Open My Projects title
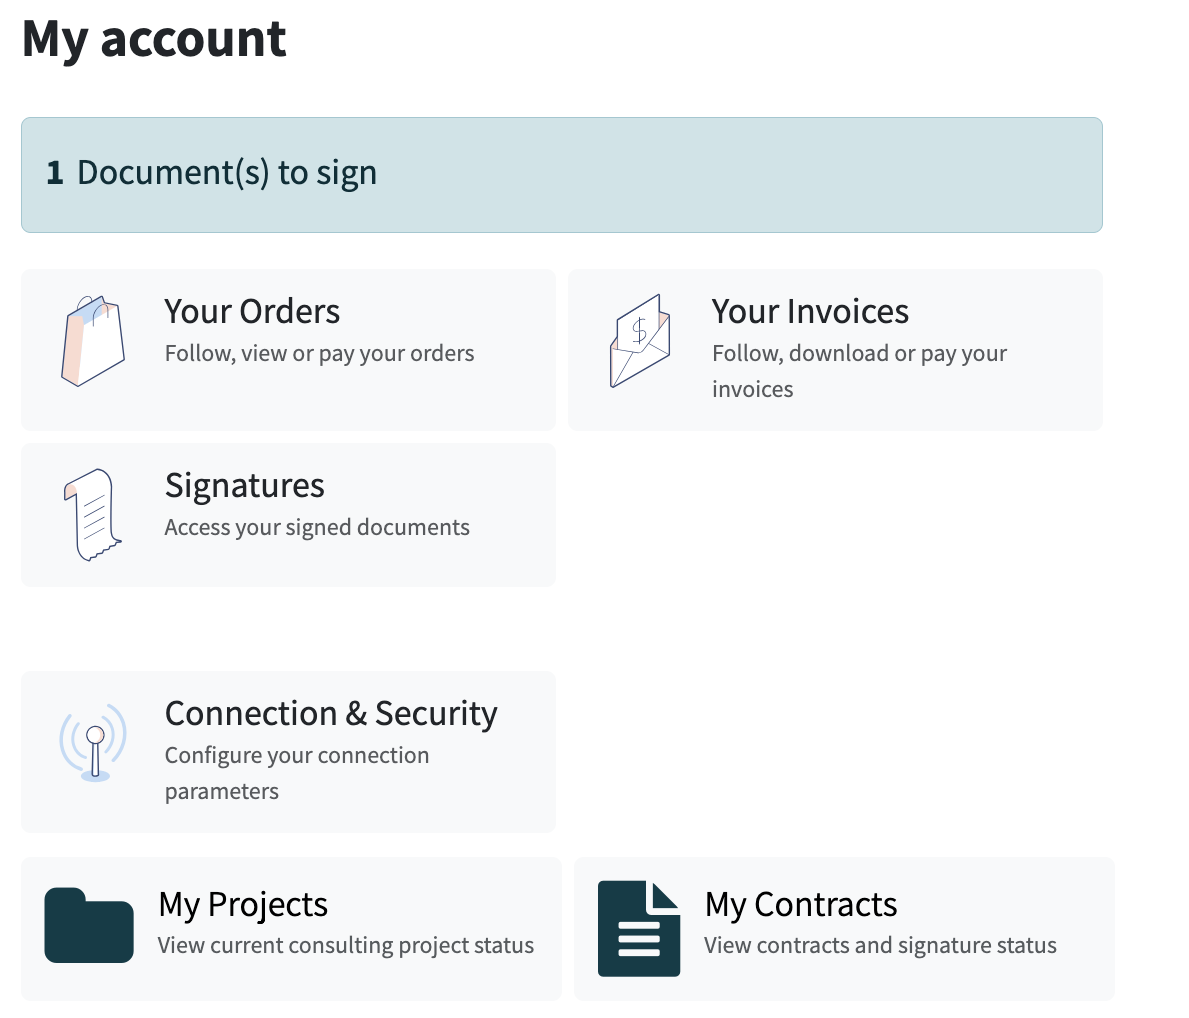The width and height of the screenshot is (1189, 1018). pos(243,905)
